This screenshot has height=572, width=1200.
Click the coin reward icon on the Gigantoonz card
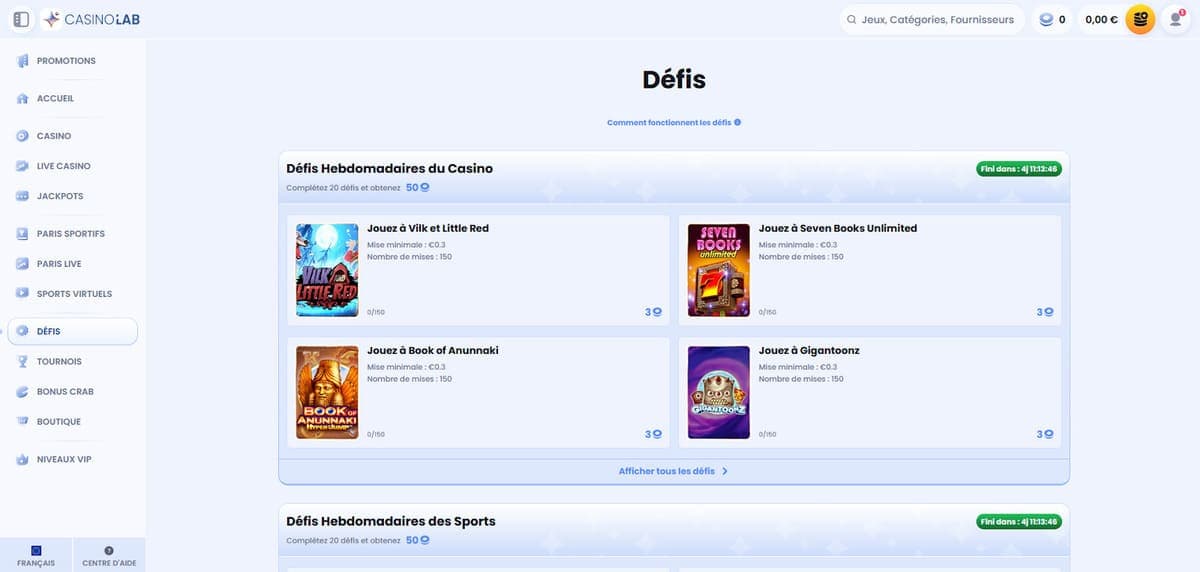point(1049,434)
